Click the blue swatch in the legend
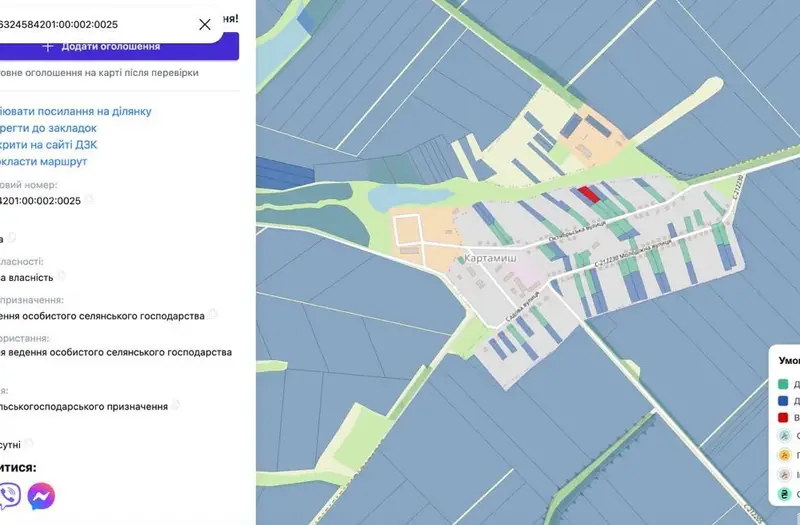This screenshot has width=800, height=525. click(x=783, y=401)
